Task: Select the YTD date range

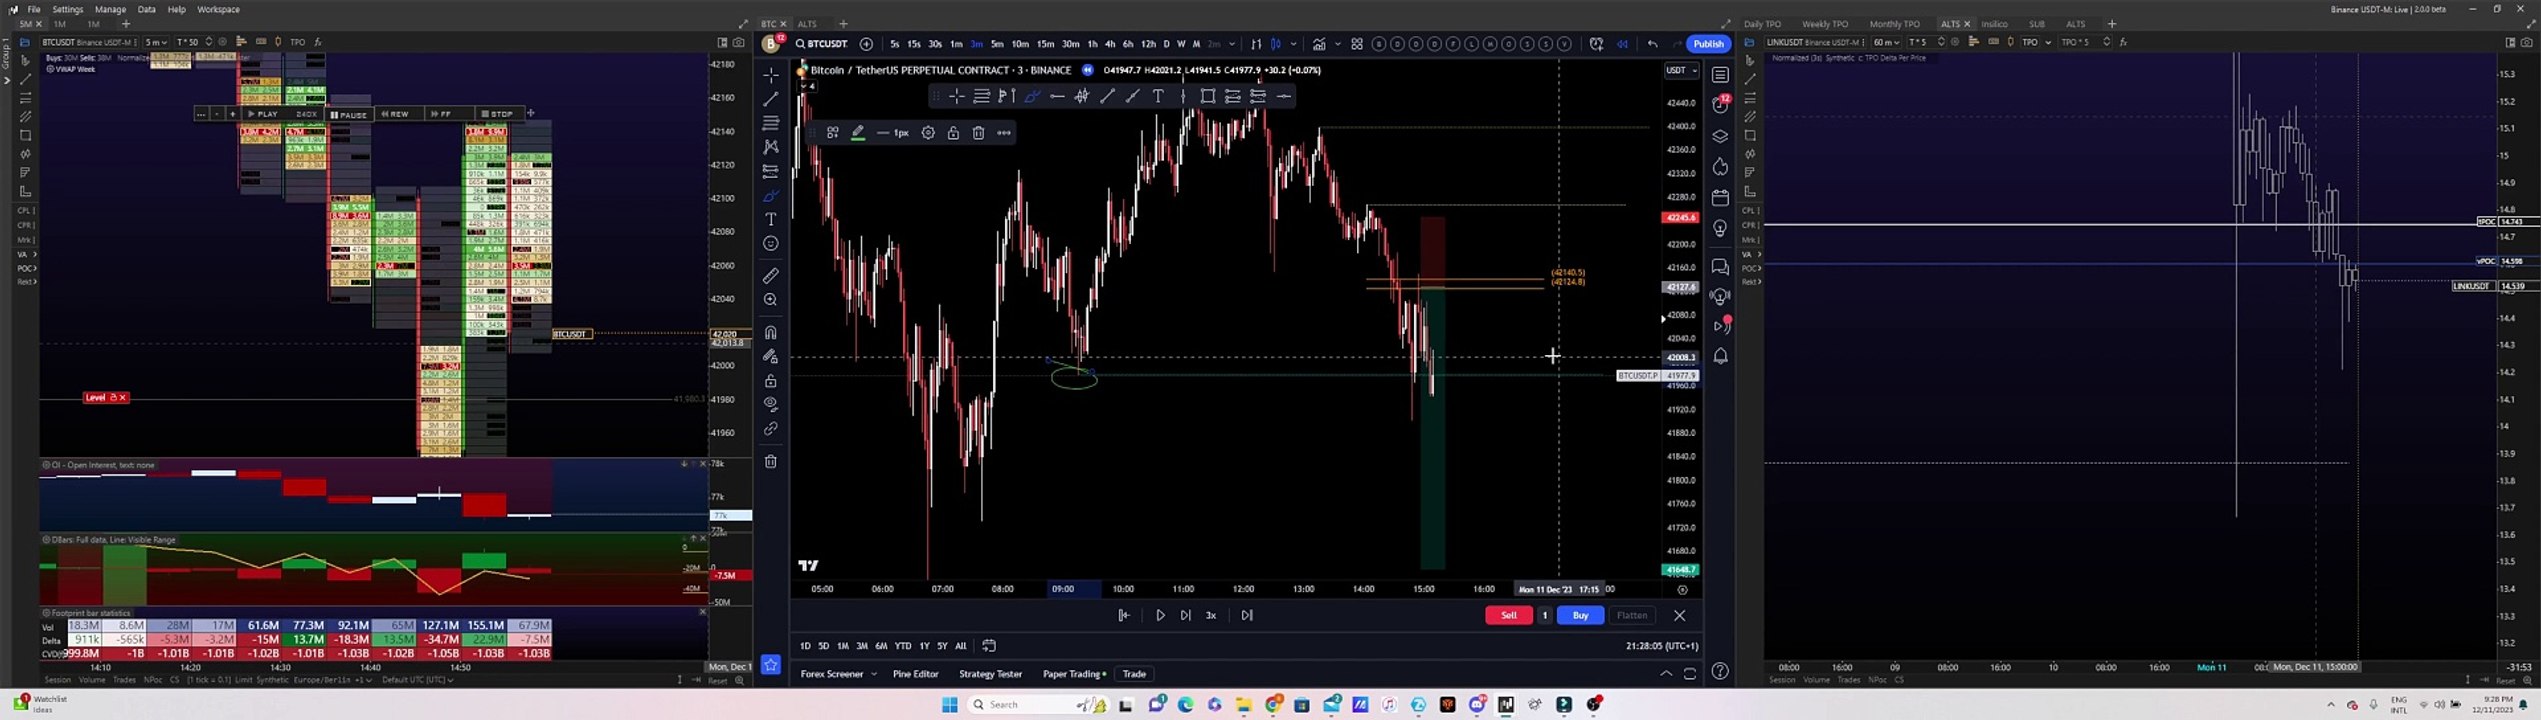Action: 903,646
